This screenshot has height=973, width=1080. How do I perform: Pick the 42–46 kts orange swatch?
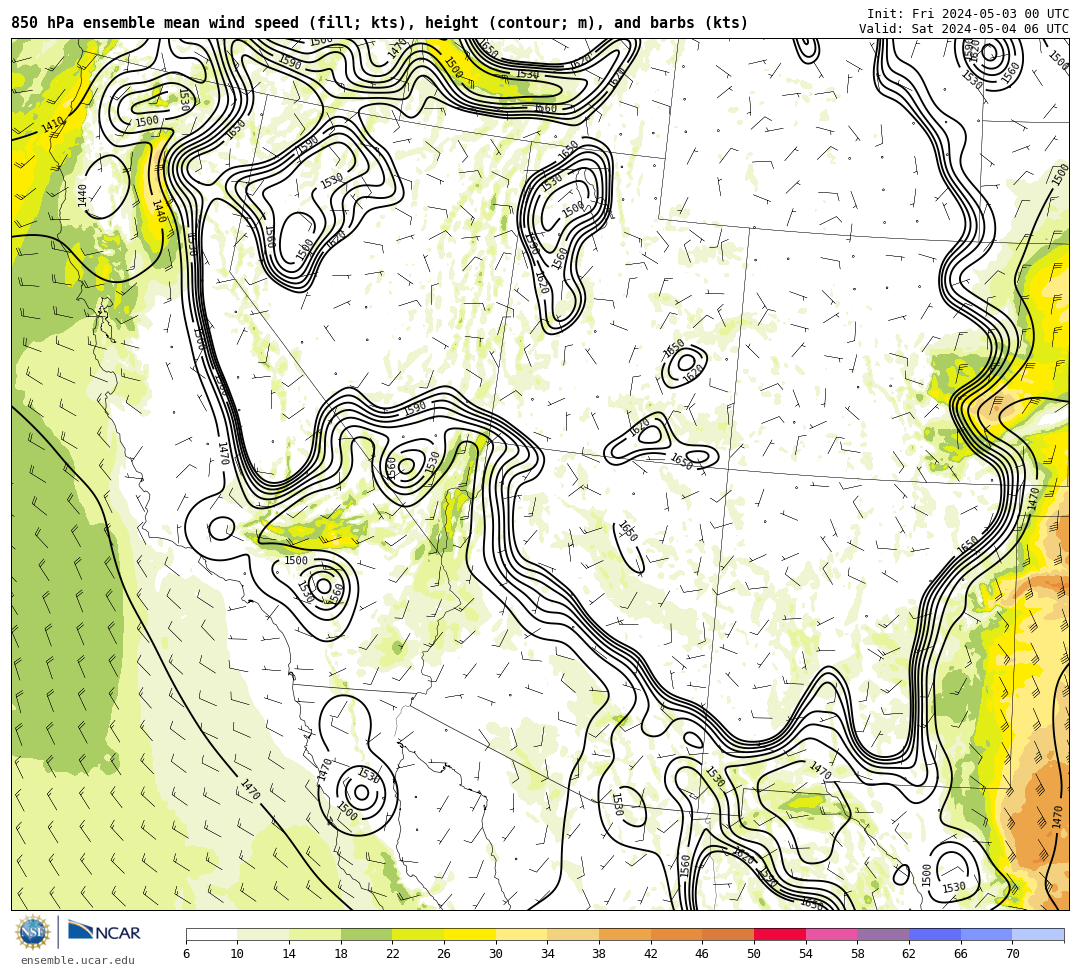676,934
